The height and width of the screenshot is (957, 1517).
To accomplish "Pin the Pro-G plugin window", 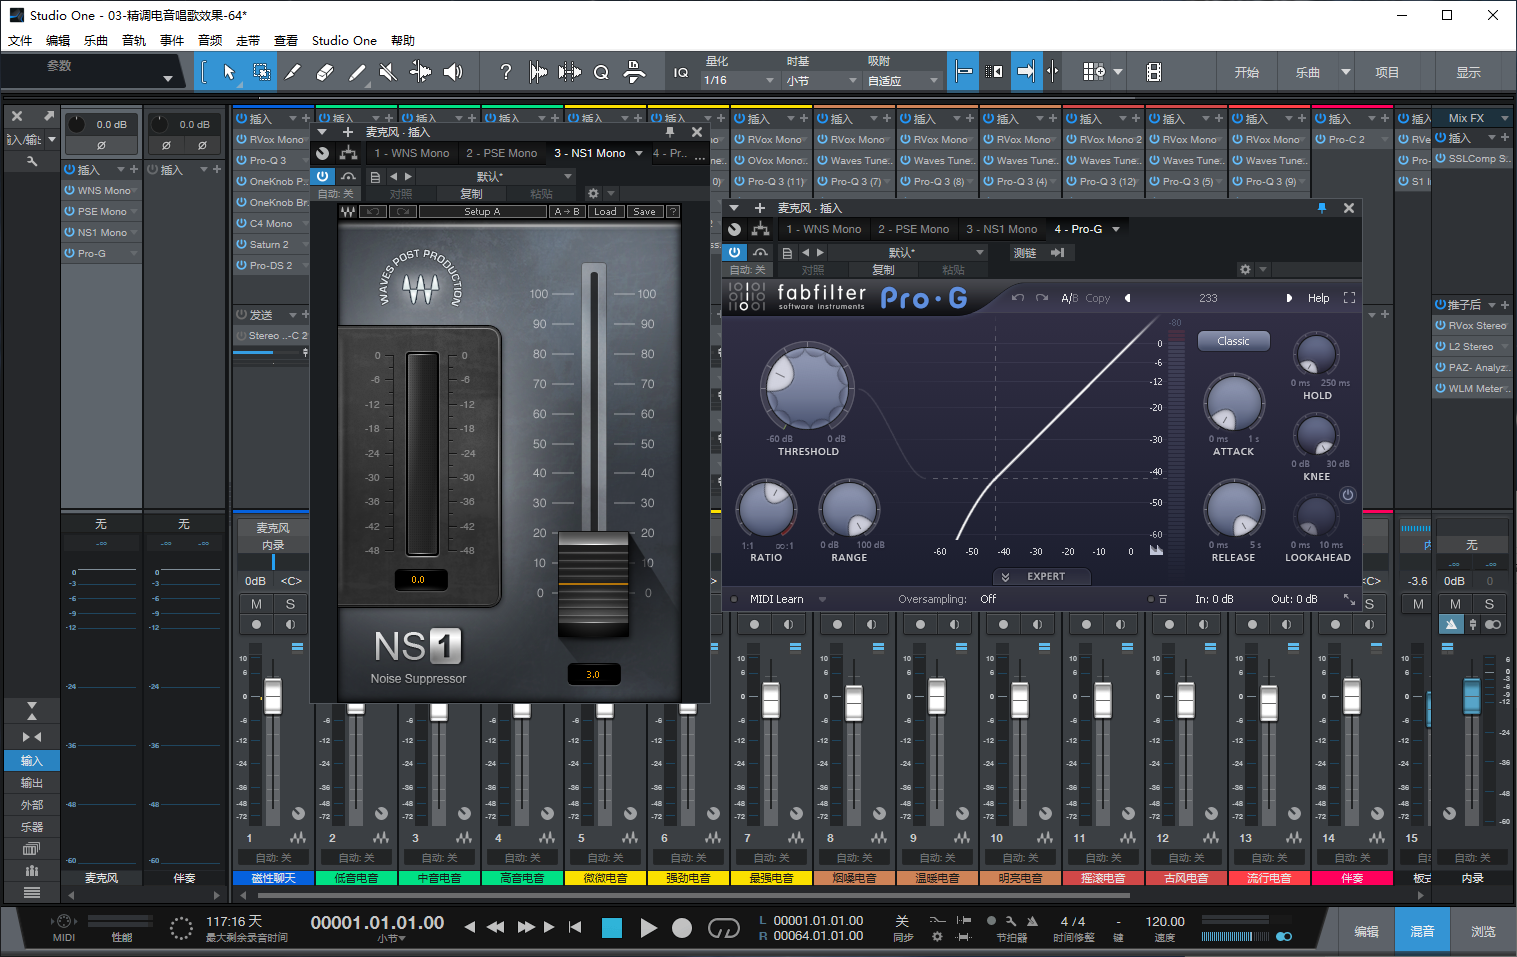I will coord(1321,208).
